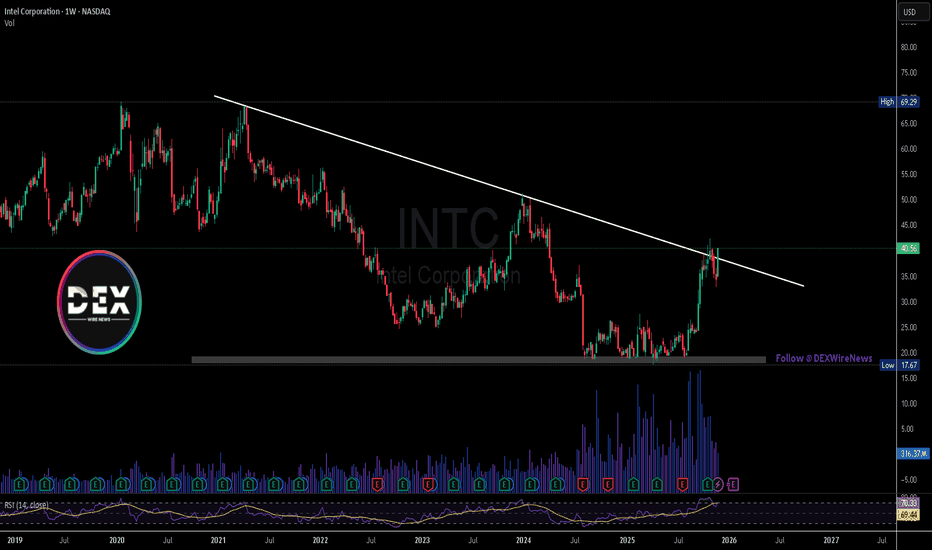The width and height of the screenshot is (932, 550).
Task: Select red earnings marker nearest Jul 2022
Action: coord(377,484)
